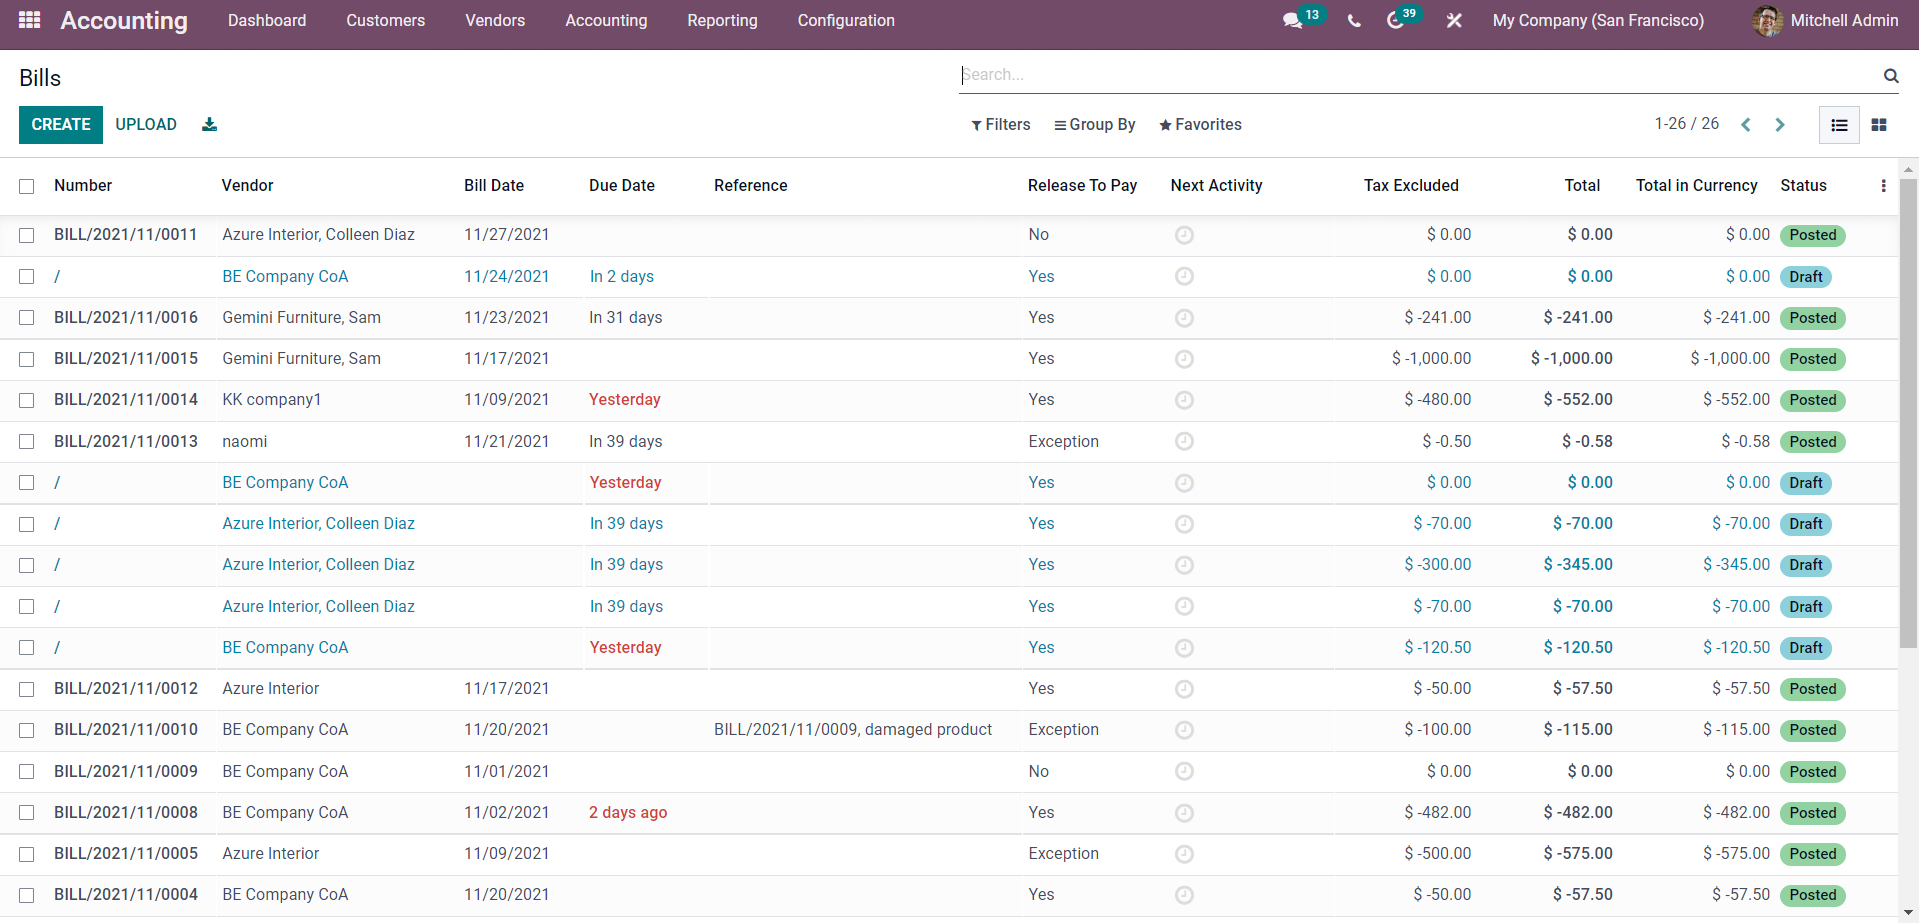1919x923 pixels.
Task: Open the Configuration menu
Action: (846, 21)
